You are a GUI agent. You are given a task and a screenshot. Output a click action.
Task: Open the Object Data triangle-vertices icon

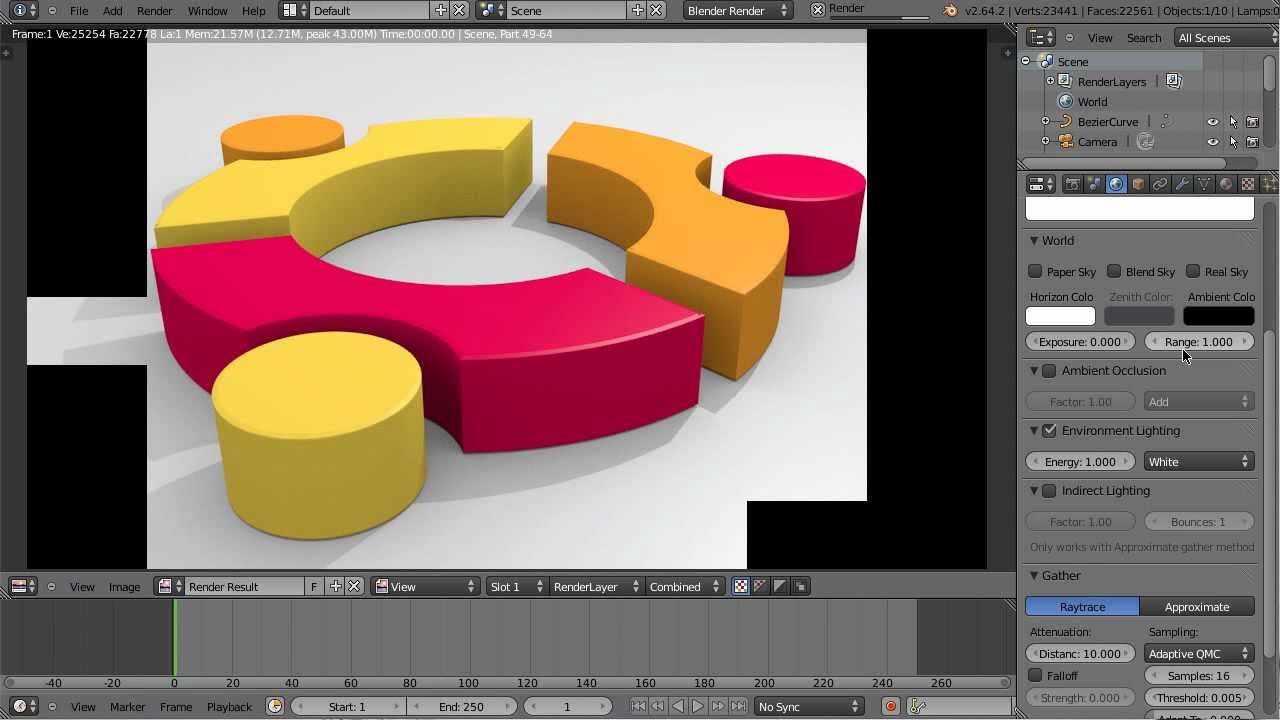click(x=1204, y=184)
